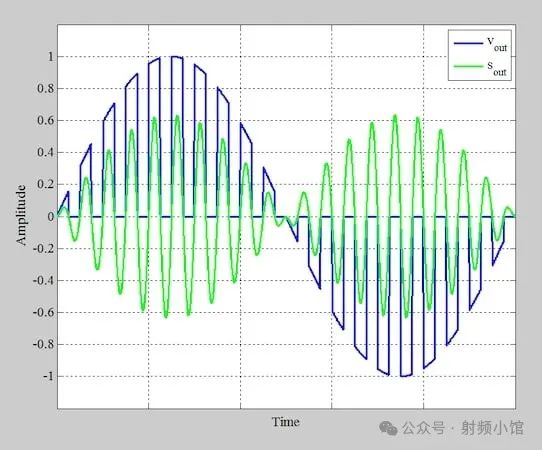The height and width of the screenshot is (450, 542).
Task: Click the y-axis tick label 0
Action: (x=51, y=217)
